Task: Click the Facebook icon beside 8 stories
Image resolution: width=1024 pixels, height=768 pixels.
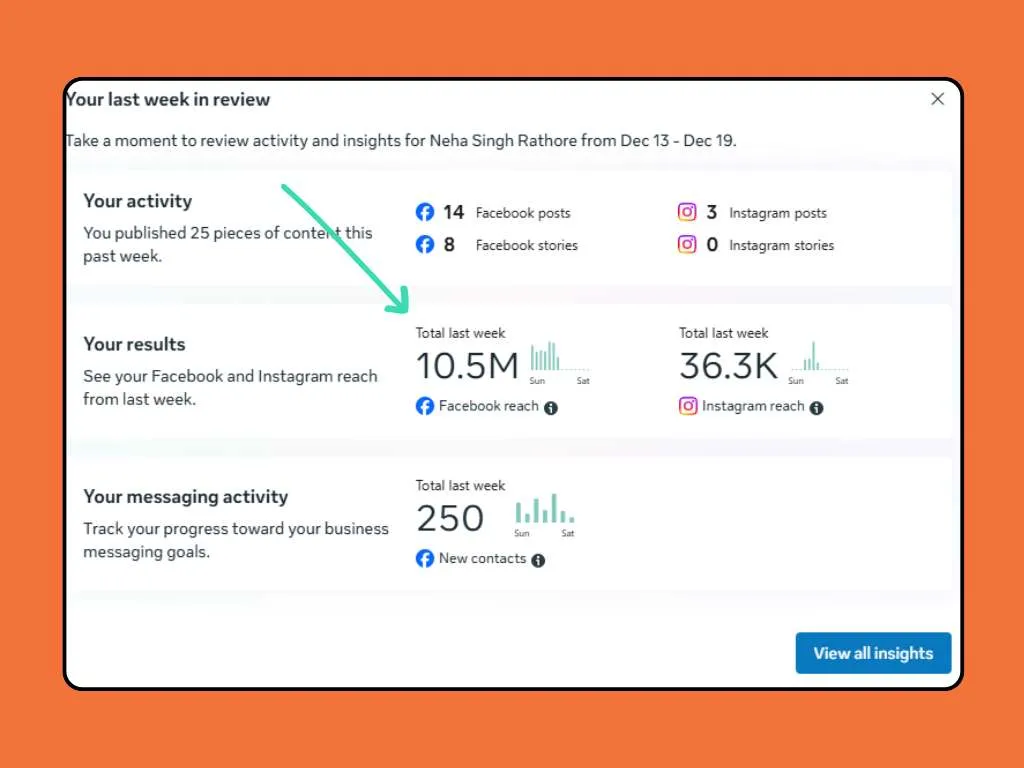Action: tap(425, 245)
